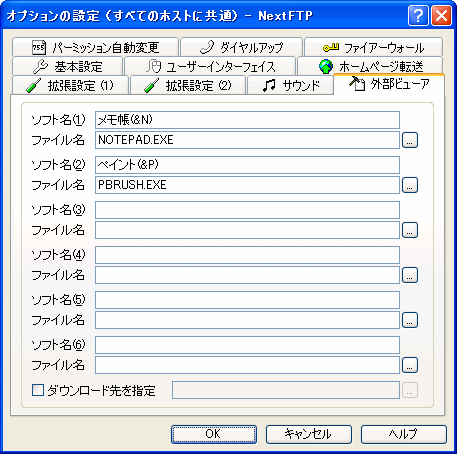Click the music note sound icon
The image size is (457, 454).
pyautogui.click(x=269, y=85)
